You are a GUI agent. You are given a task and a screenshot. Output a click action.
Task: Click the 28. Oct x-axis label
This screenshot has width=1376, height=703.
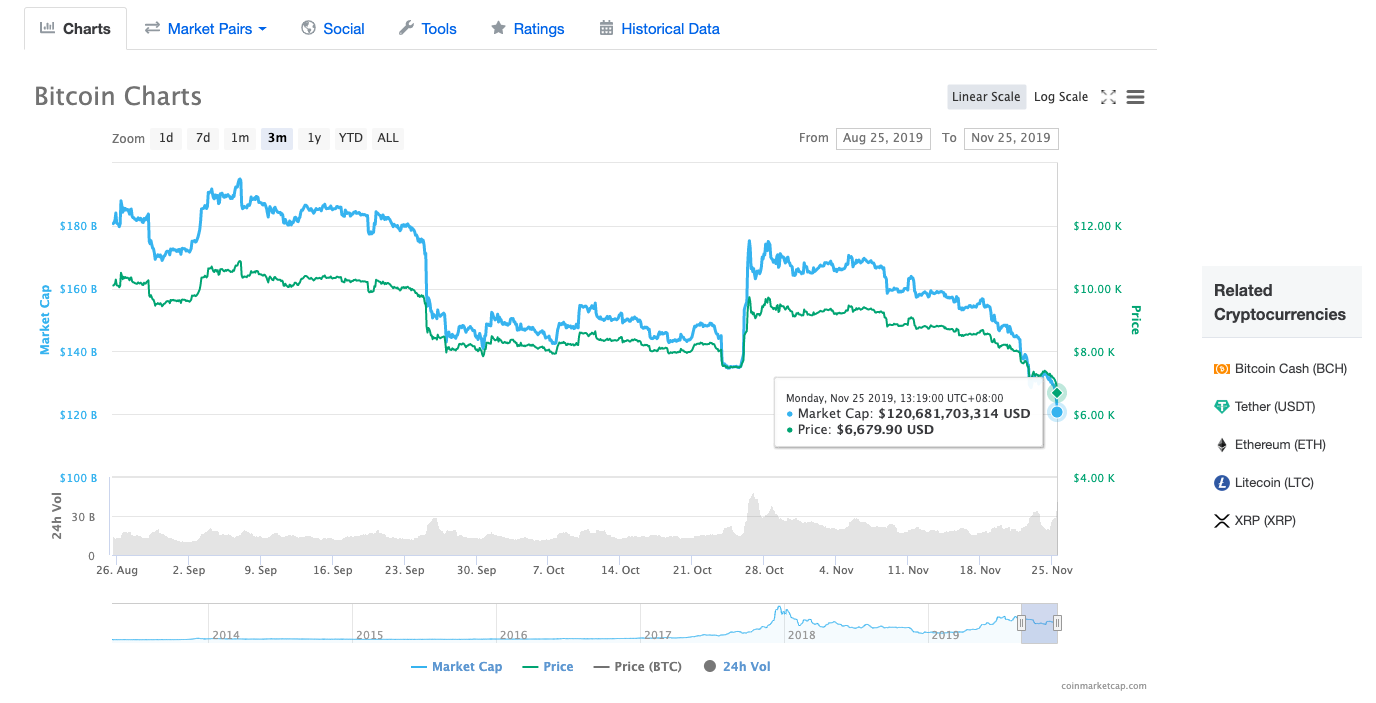[x=763, y=570]
